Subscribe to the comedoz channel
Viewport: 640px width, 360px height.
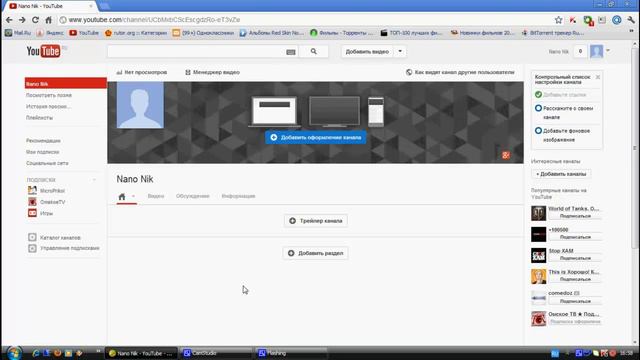pos(575,301)
